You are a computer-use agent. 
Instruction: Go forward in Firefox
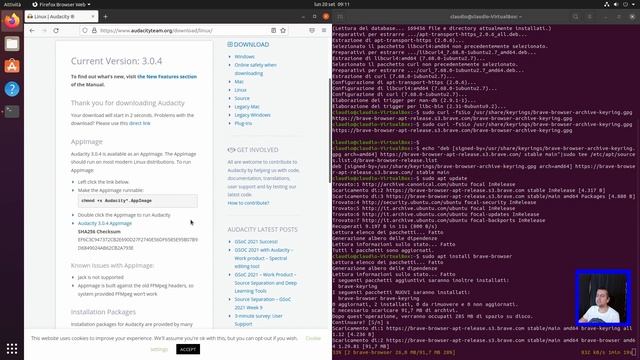click(x=44, y=31)
